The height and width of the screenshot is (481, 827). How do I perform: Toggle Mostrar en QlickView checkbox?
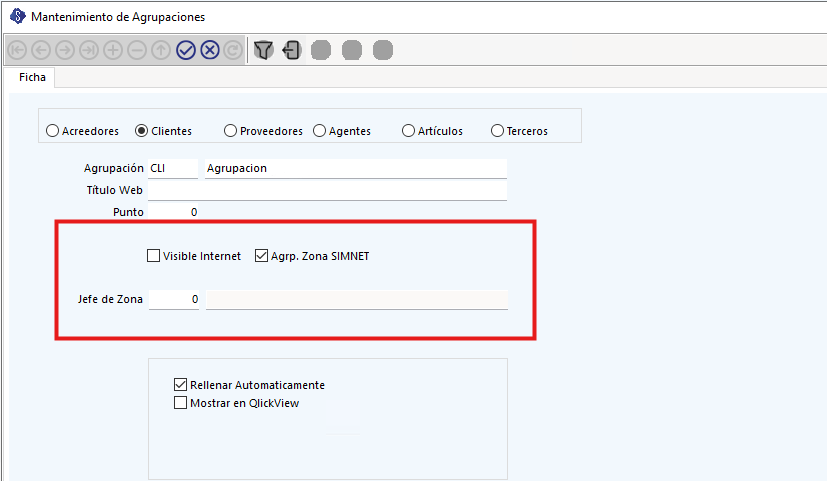coord(181,404)
